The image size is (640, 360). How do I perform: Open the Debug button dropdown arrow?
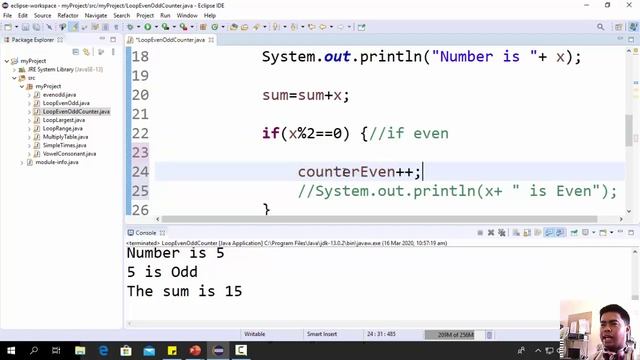138,27
